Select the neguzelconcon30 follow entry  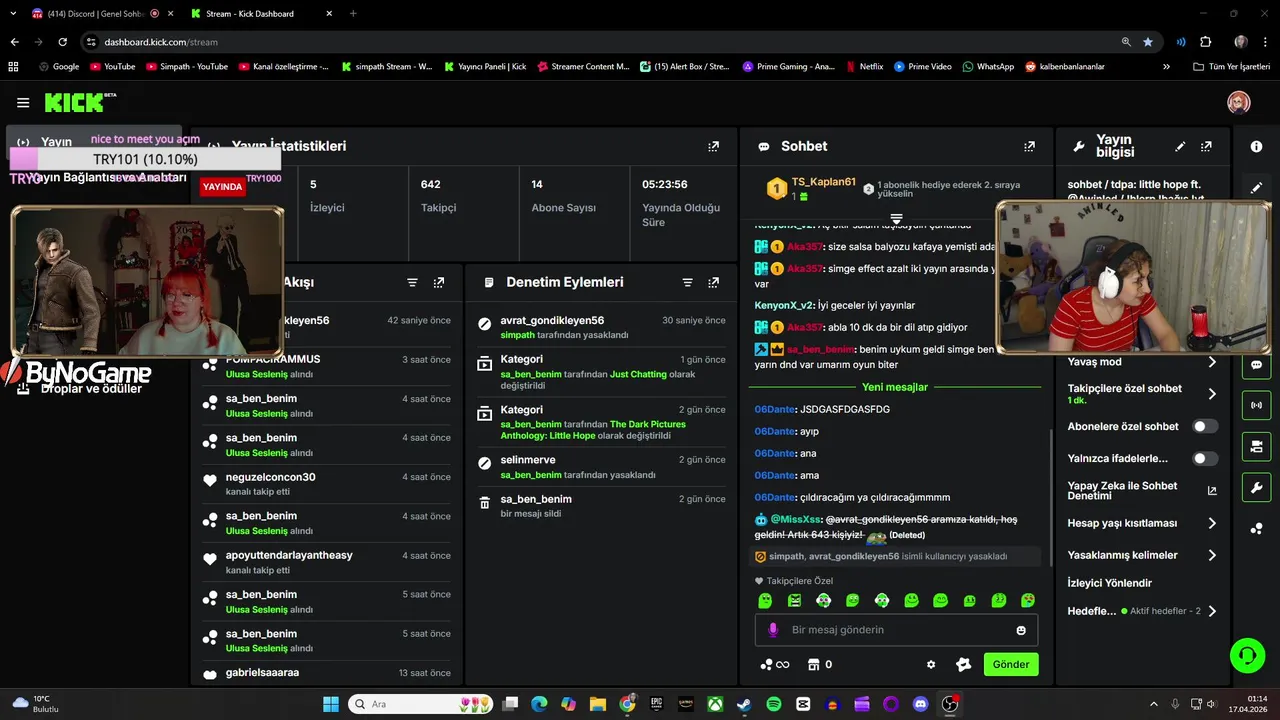(x=327, y=484)
